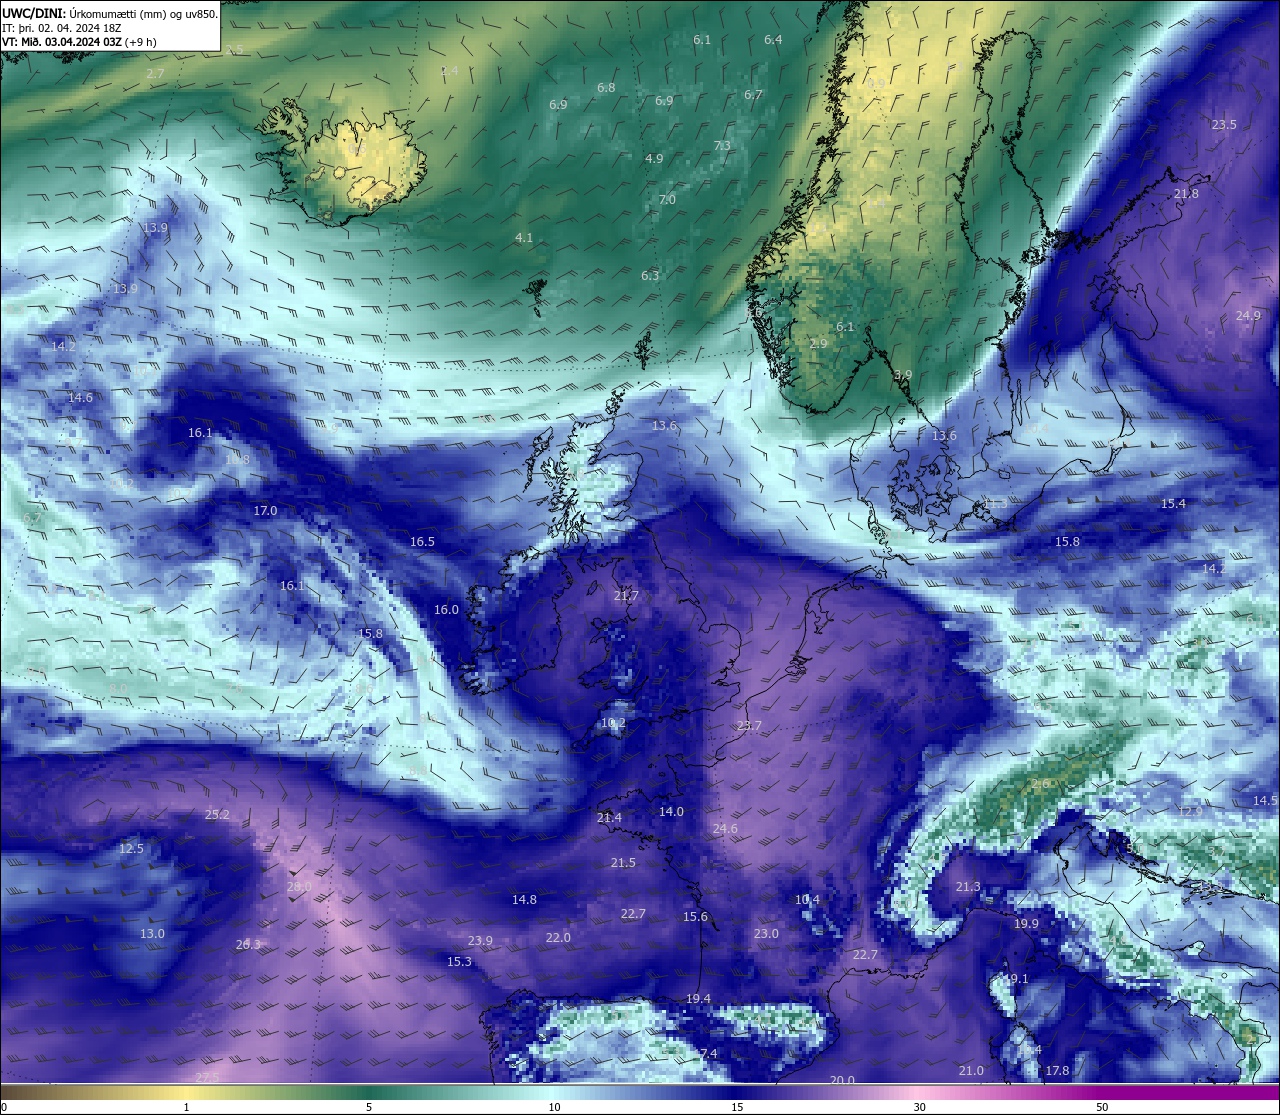Click the 6.8 value label
Viewport: 1280px width, 1115px height.
tap(606, 88)
